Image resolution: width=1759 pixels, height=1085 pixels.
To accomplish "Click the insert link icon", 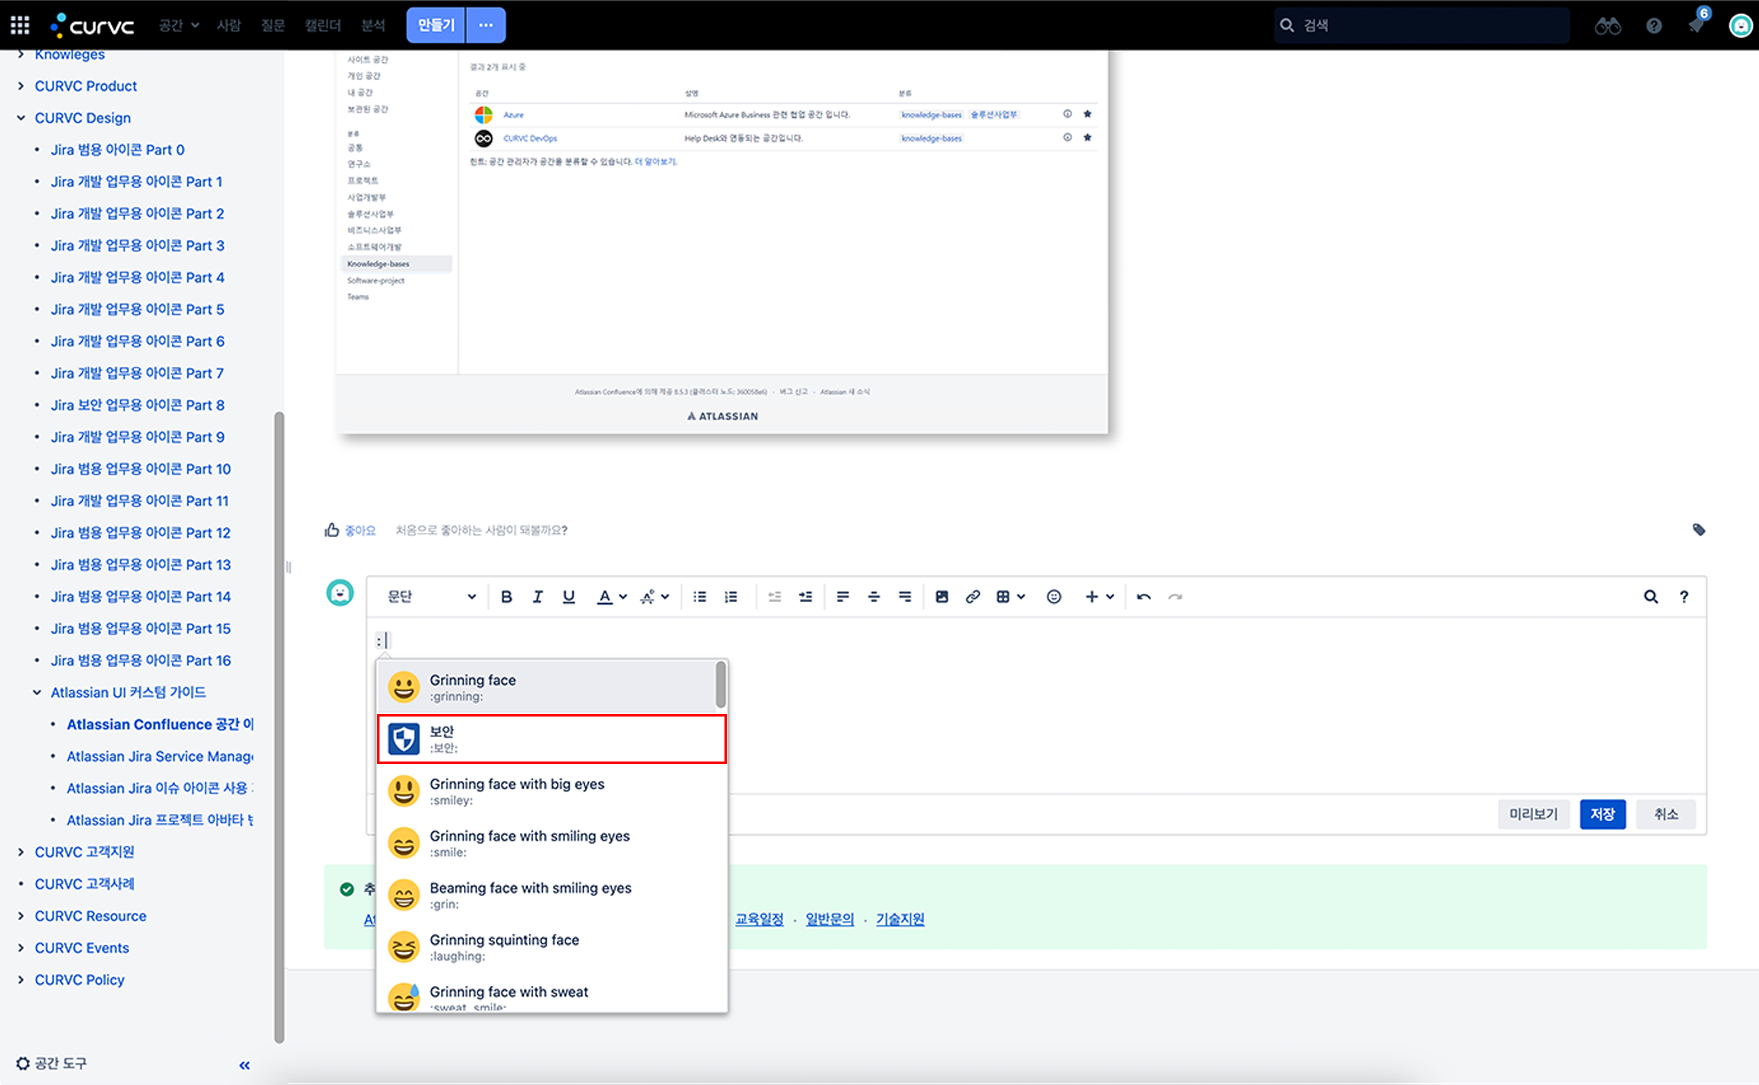I will coord(972,597).
